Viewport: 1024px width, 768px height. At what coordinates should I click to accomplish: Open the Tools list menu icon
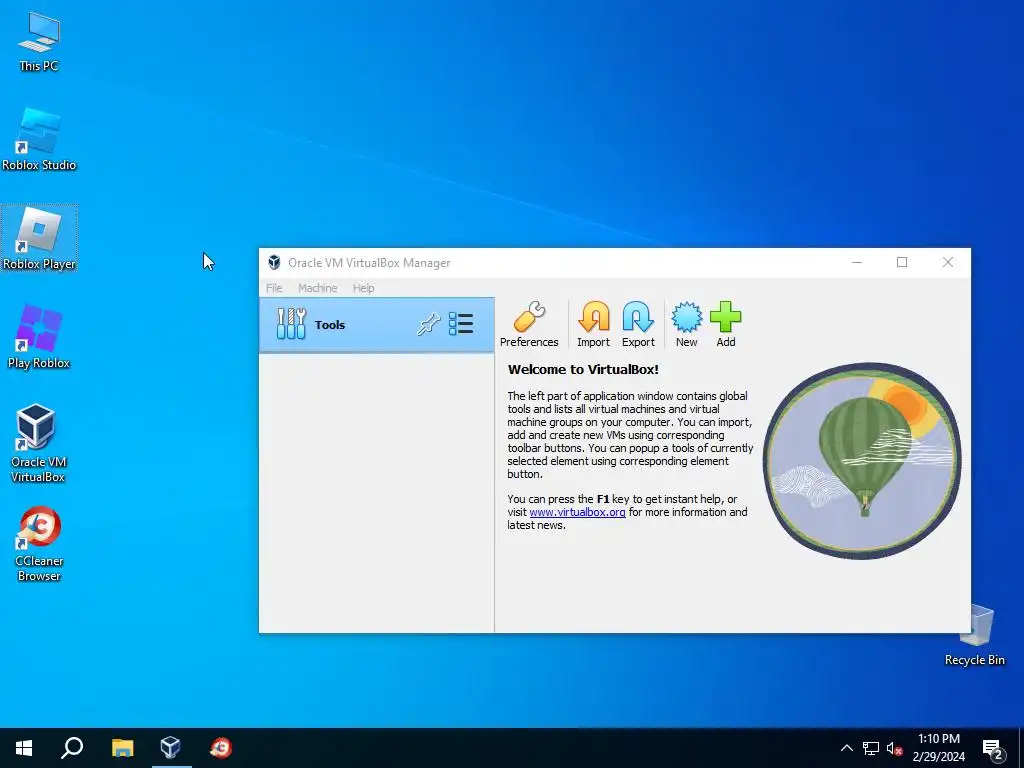(461, 324)
